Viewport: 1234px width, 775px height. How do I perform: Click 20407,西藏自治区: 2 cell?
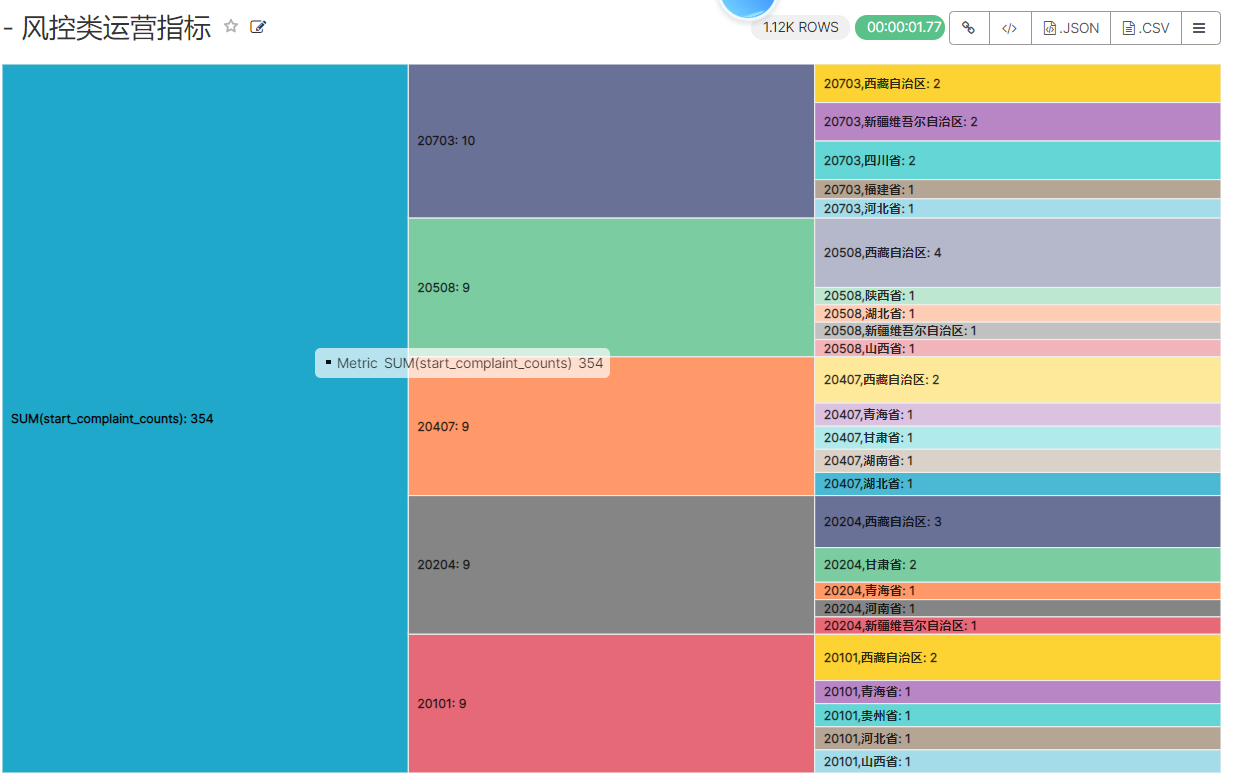coord(1018,380)
